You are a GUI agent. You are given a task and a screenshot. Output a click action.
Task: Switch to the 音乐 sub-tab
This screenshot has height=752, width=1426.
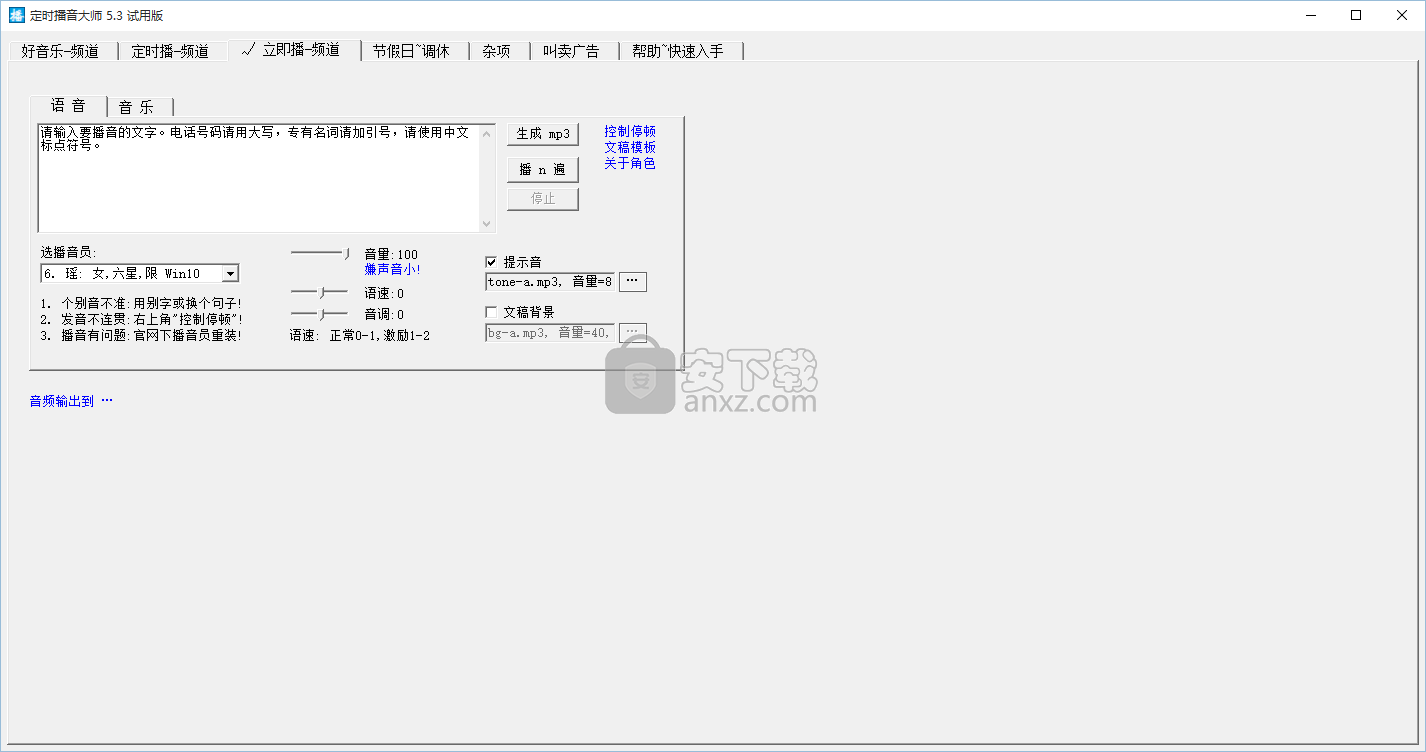138,107
